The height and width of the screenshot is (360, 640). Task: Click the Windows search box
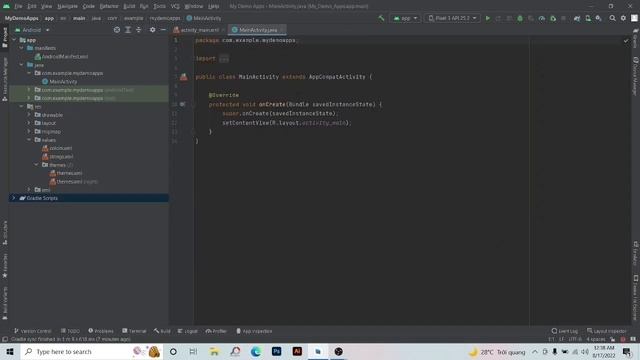[92, 351]
